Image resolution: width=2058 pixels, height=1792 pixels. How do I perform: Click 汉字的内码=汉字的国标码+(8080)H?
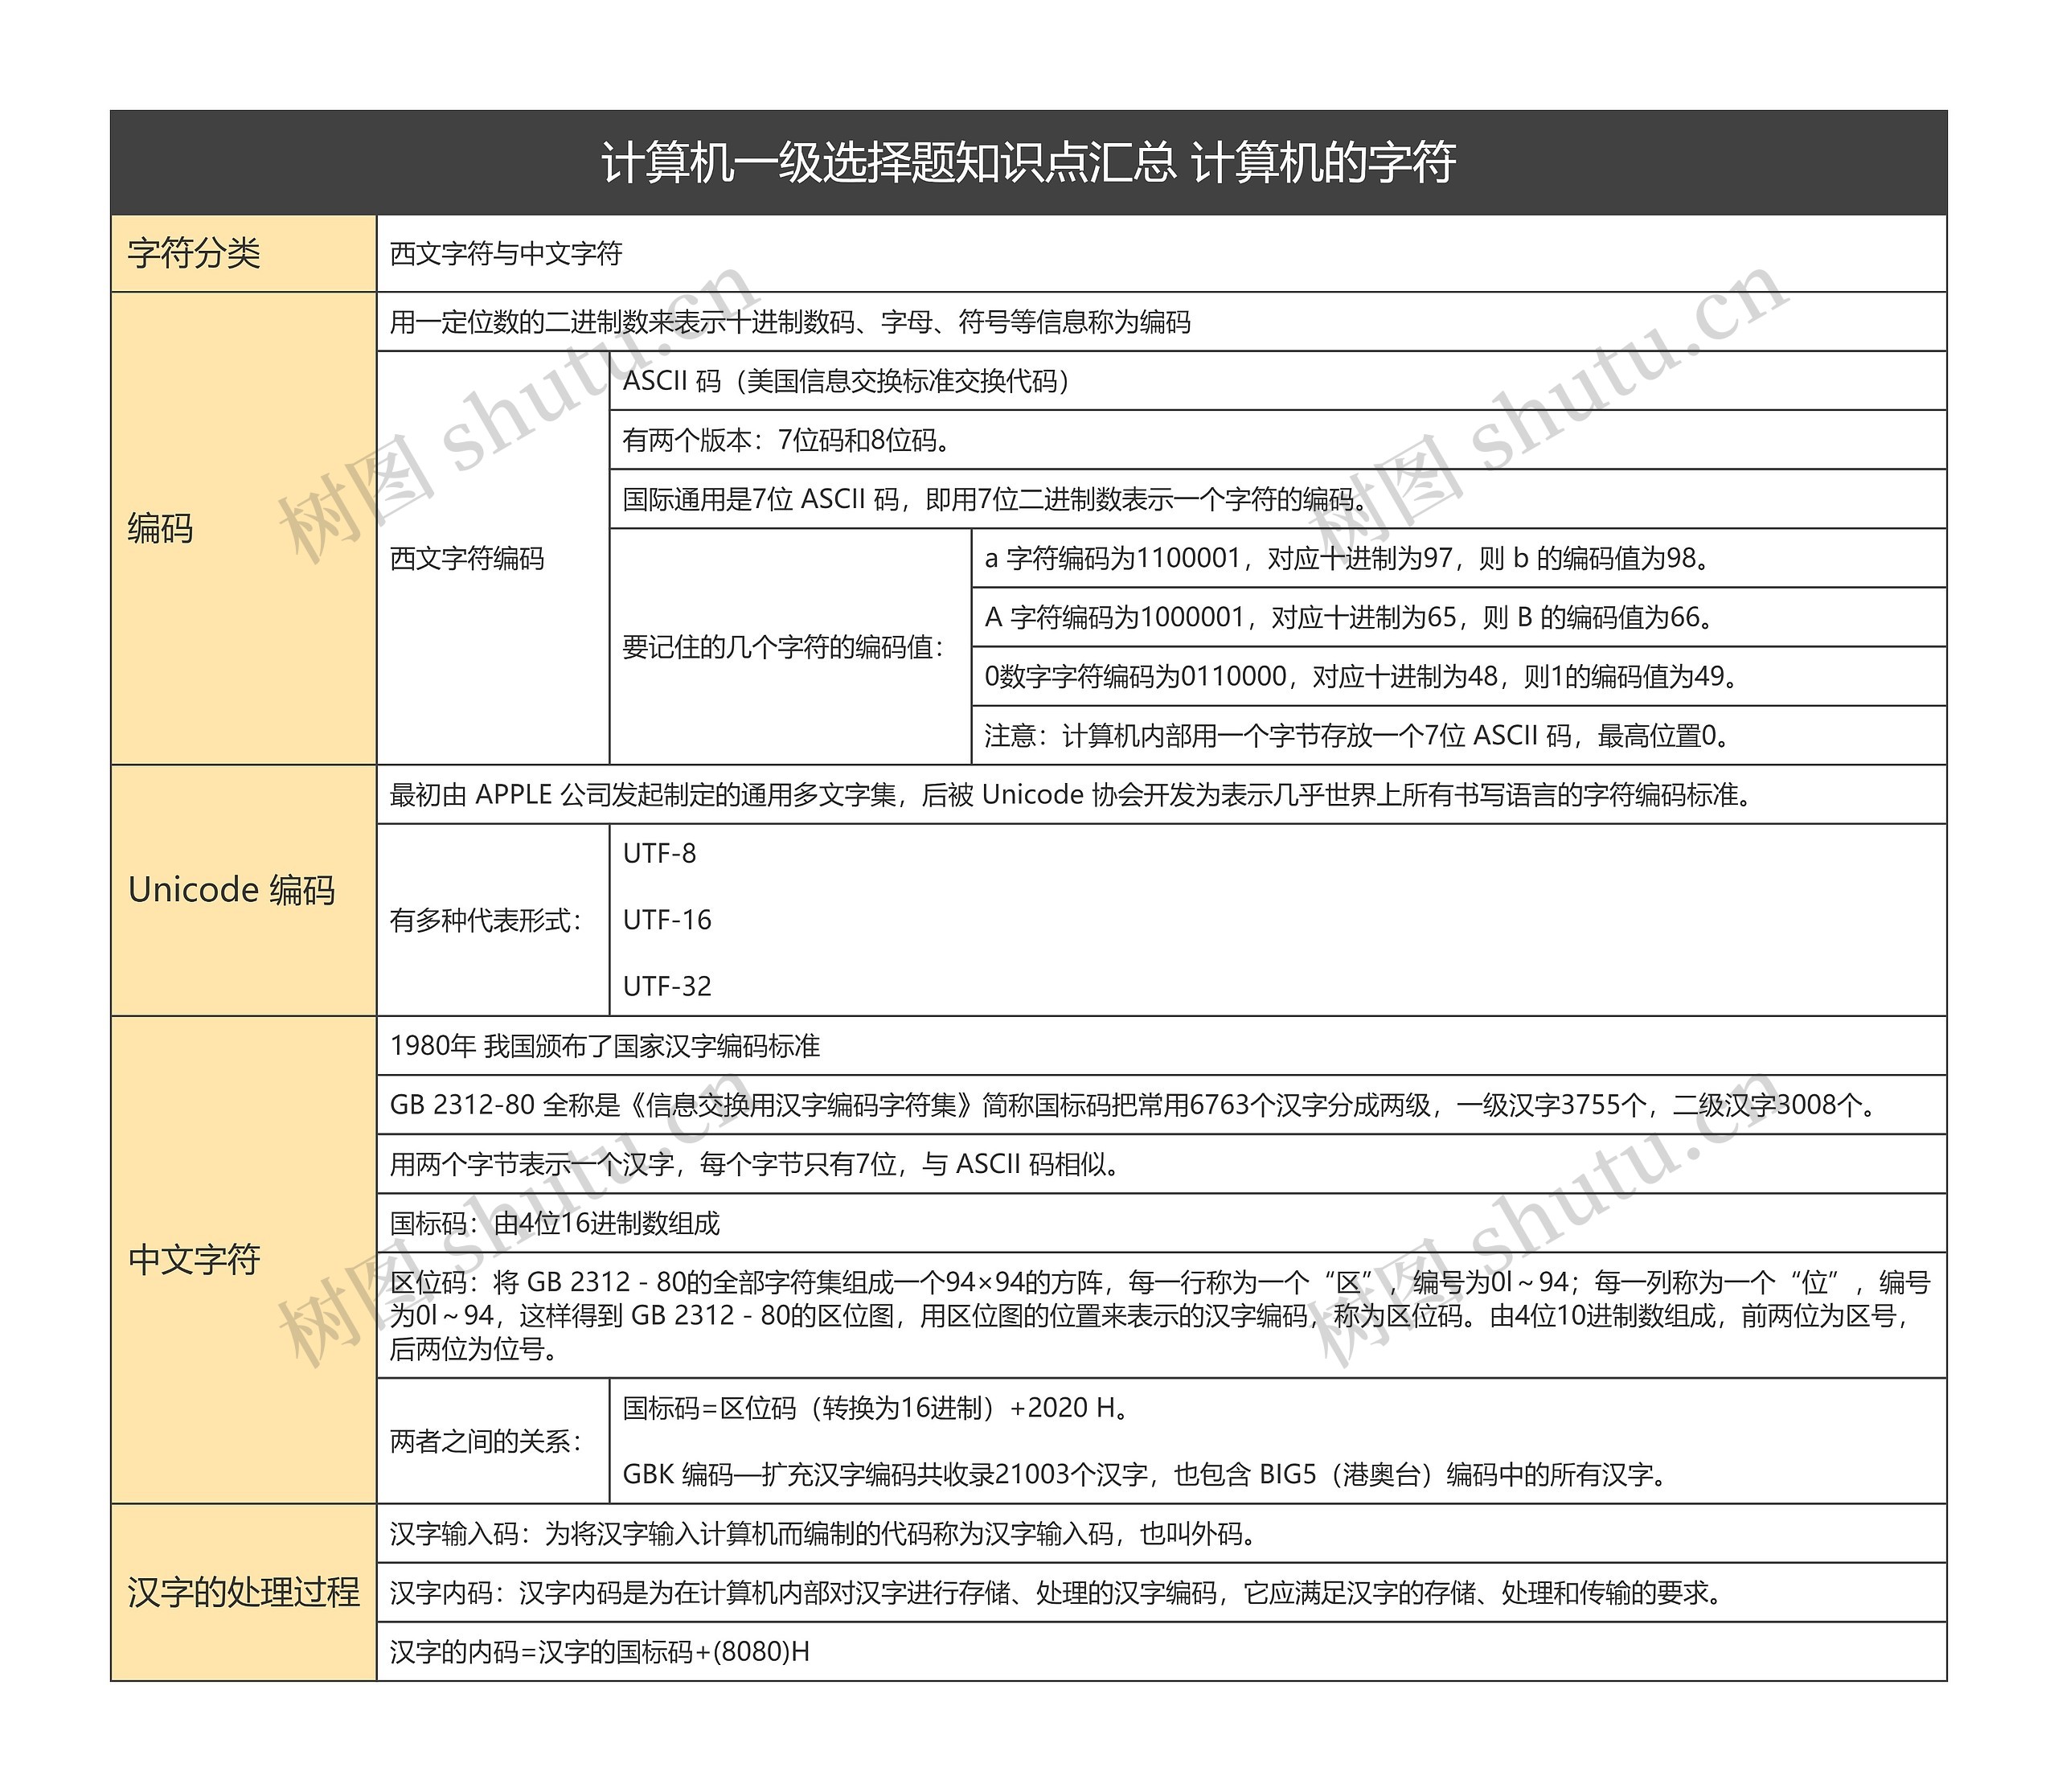(x=600, y=1651)
